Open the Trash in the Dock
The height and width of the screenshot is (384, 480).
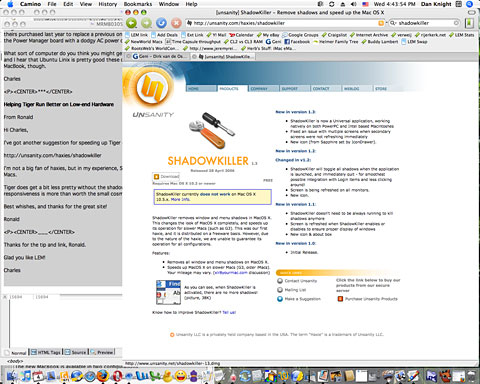[471, 376]
